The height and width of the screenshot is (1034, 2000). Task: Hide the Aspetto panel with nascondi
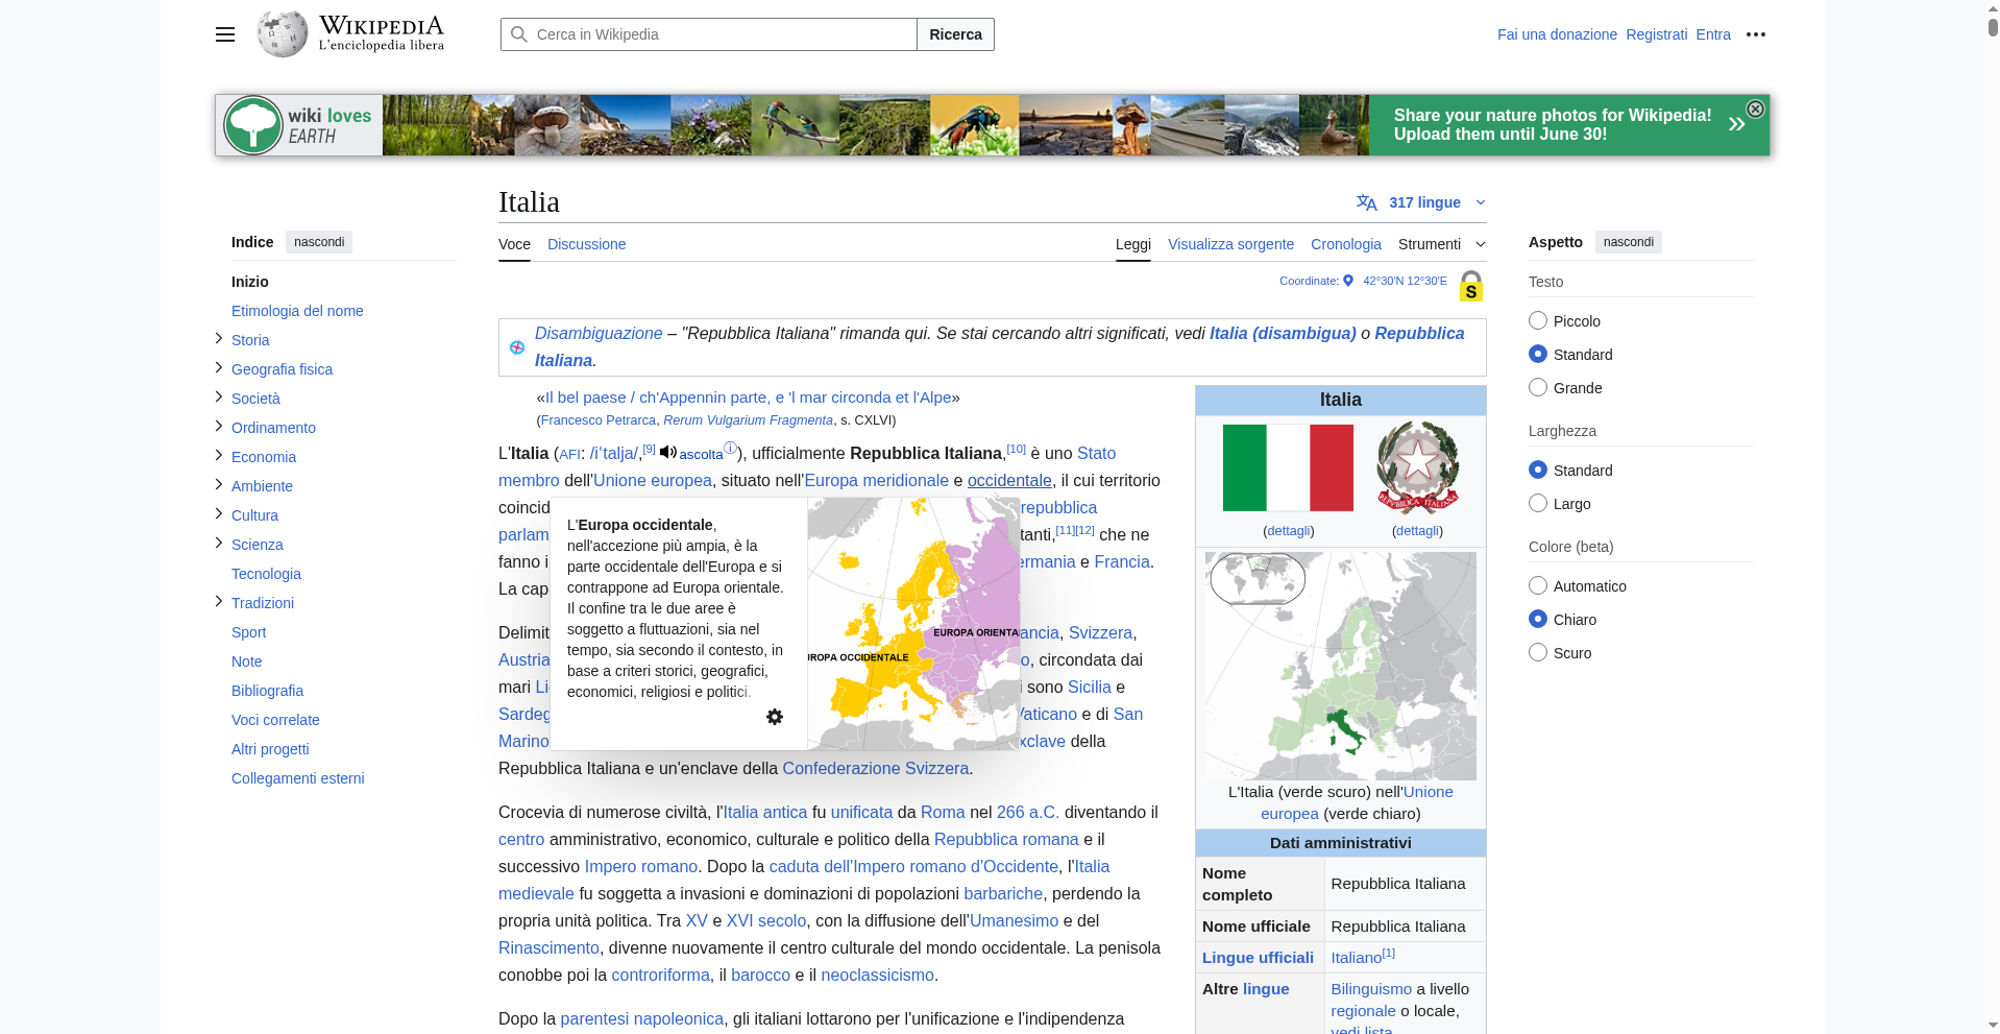tap(1628, 242)
